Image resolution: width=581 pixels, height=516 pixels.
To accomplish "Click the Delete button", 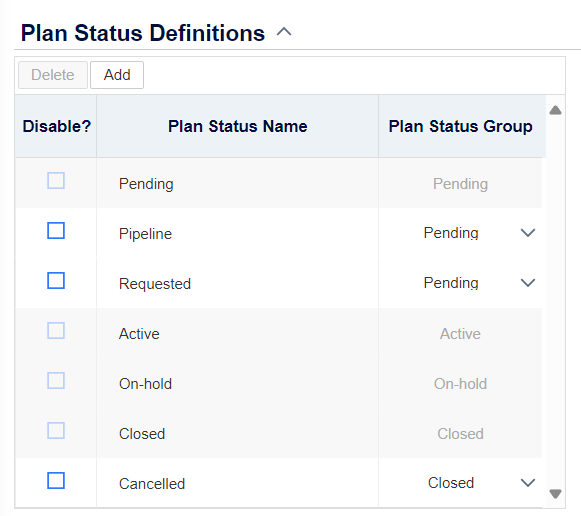I will pos(53,75).
